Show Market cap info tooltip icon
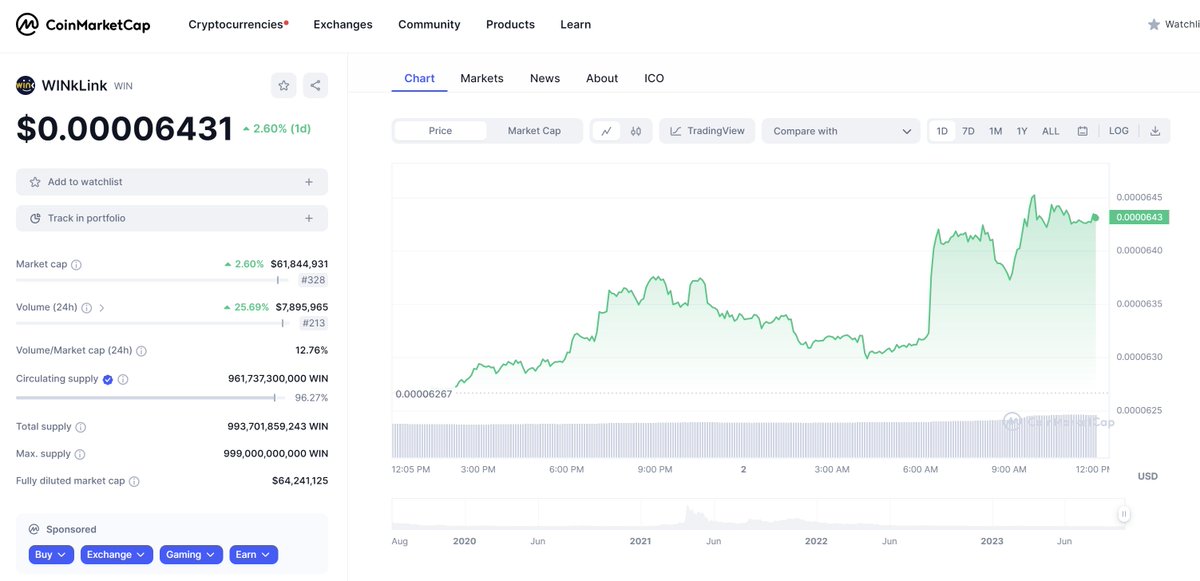 pyautogui.click(x=77, y=265)
